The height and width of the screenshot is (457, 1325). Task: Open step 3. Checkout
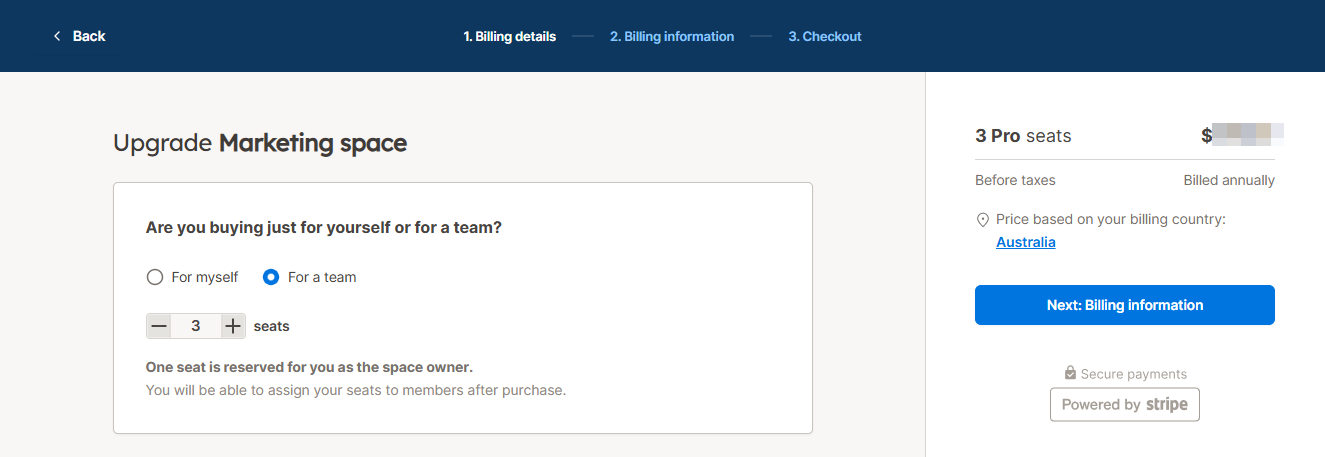tap(824, 36)
